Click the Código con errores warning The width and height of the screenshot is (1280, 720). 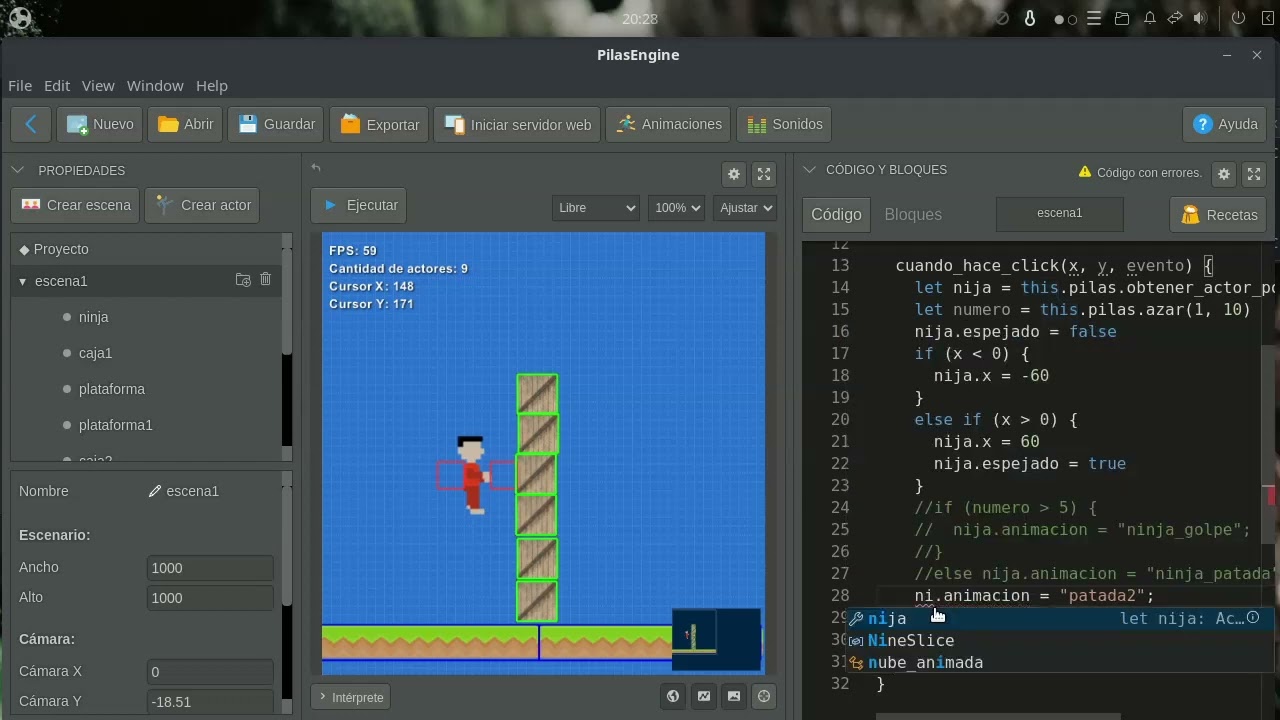click(1140, 173)
